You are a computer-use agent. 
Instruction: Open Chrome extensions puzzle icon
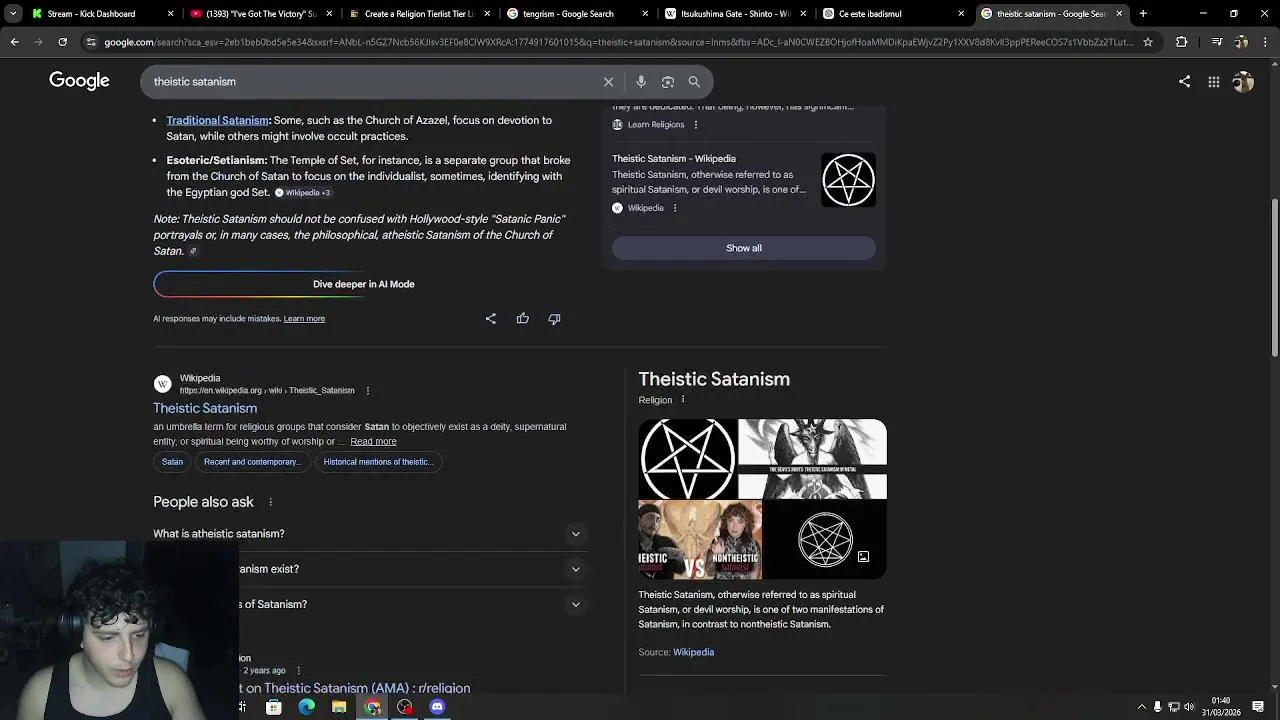click(x=1181, y=42)
